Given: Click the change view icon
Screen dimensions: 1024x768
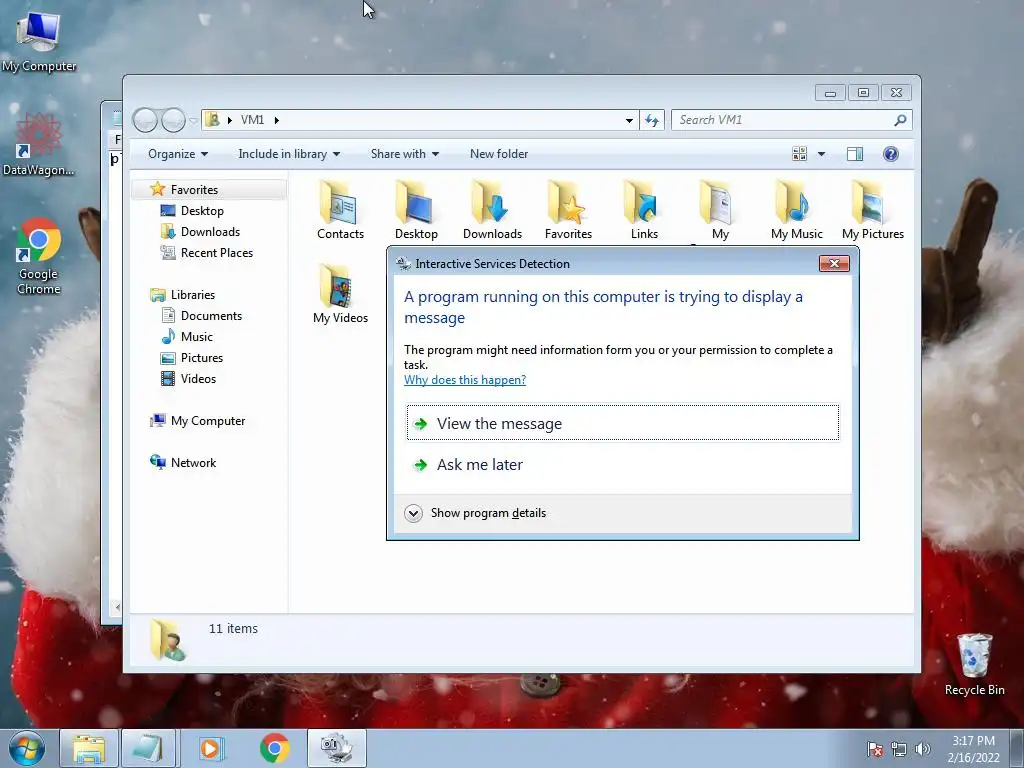Looking at the screenshot, I should [799, 154].
